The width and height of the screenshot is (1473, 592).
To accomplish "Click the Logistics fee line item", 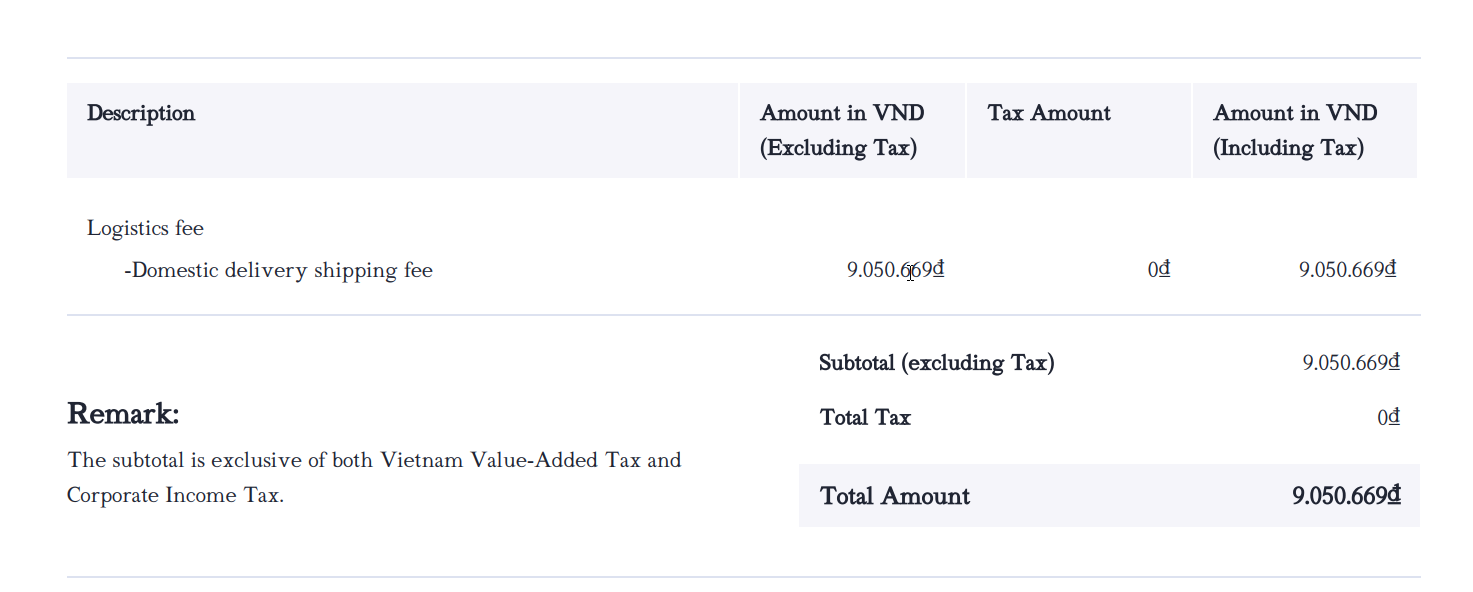I will click(145, 229).
